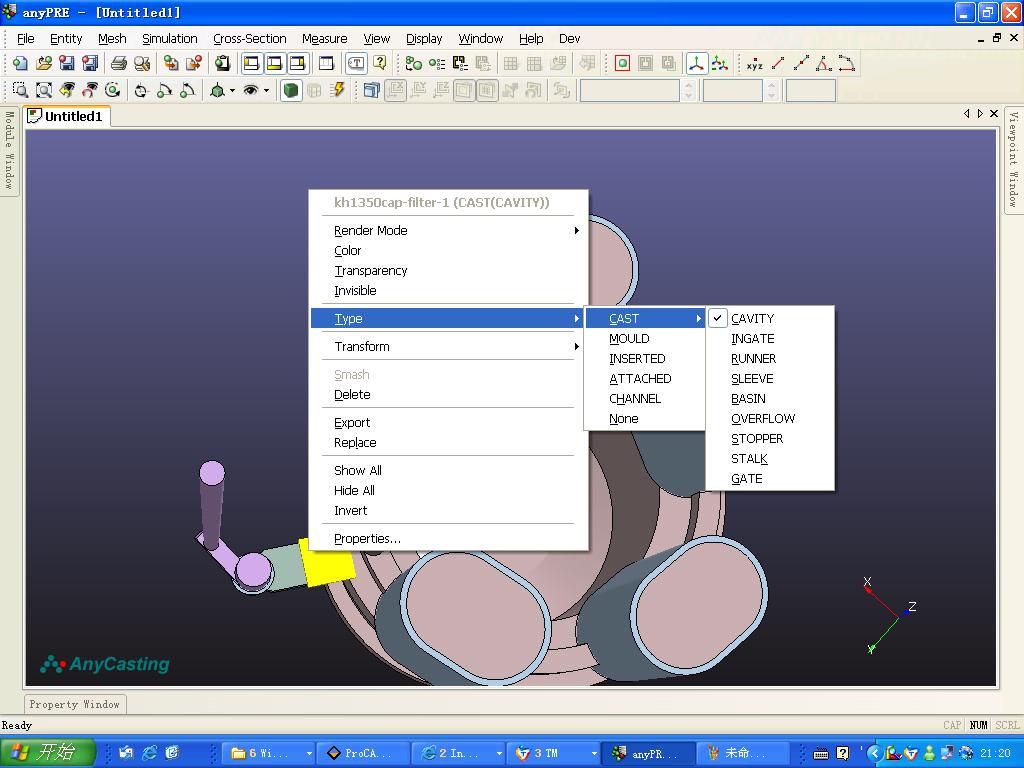Click the Help question mark icon
The width and height of the screenshot is (1024, 768).
(x=379, y=63)
